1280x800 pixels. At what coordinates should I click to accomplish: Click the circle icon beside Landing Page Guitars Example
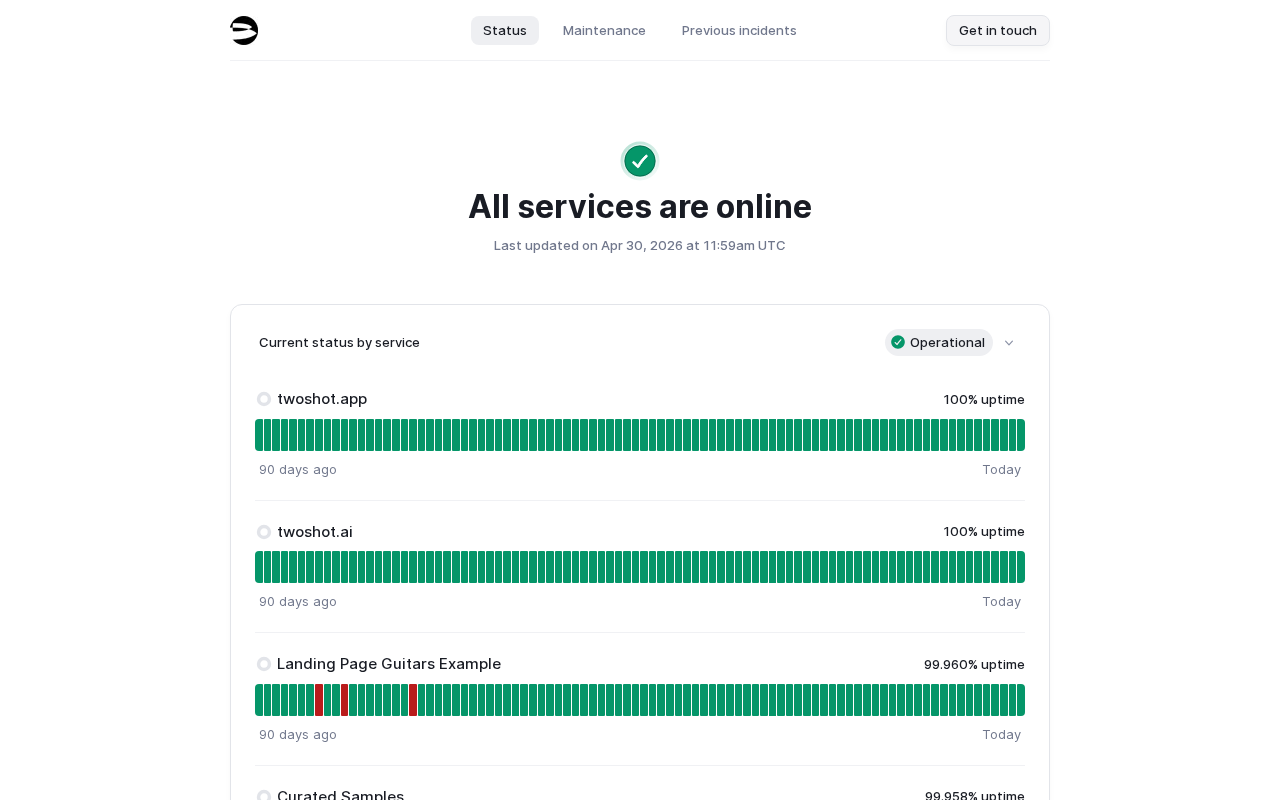click(264, 664)
